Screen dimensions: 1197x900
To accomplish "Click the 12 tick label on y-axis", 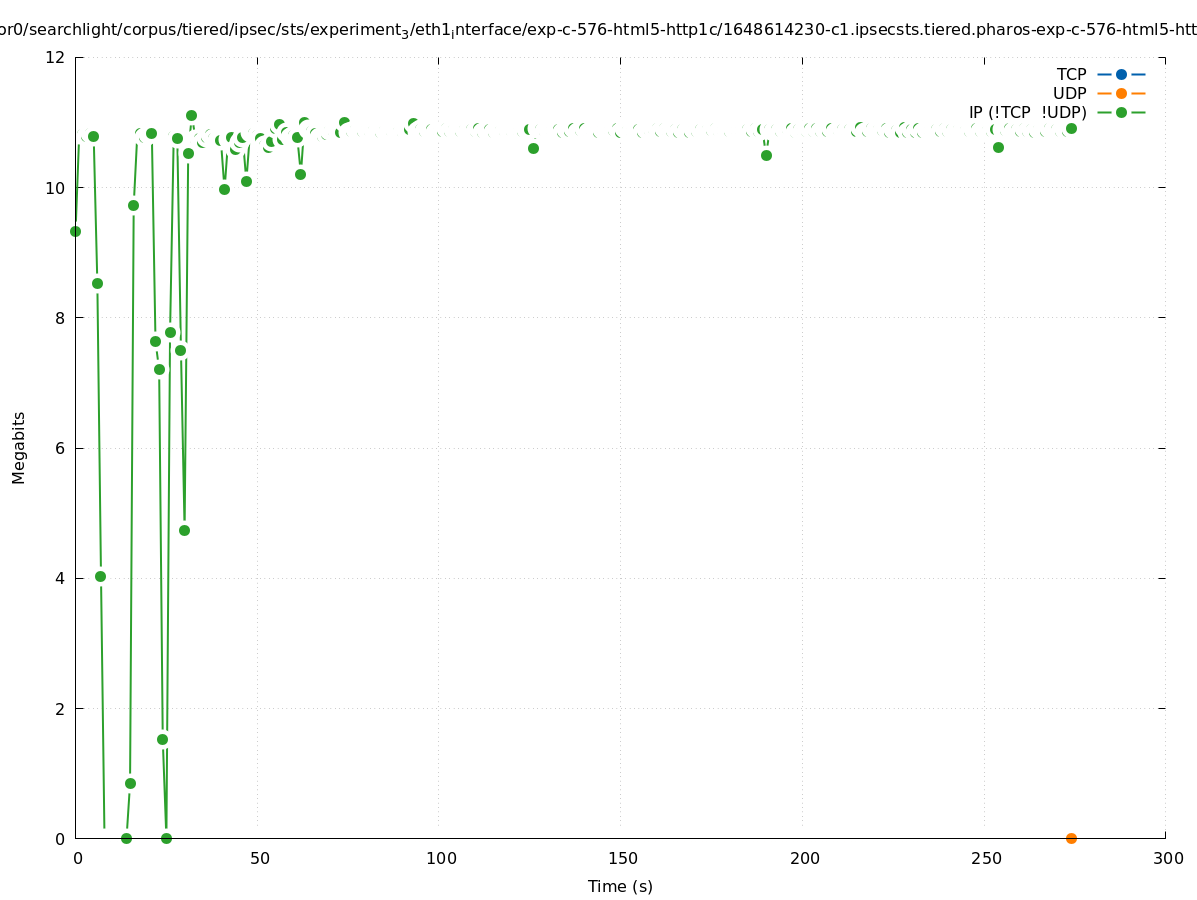I will [x=56, y=57].
